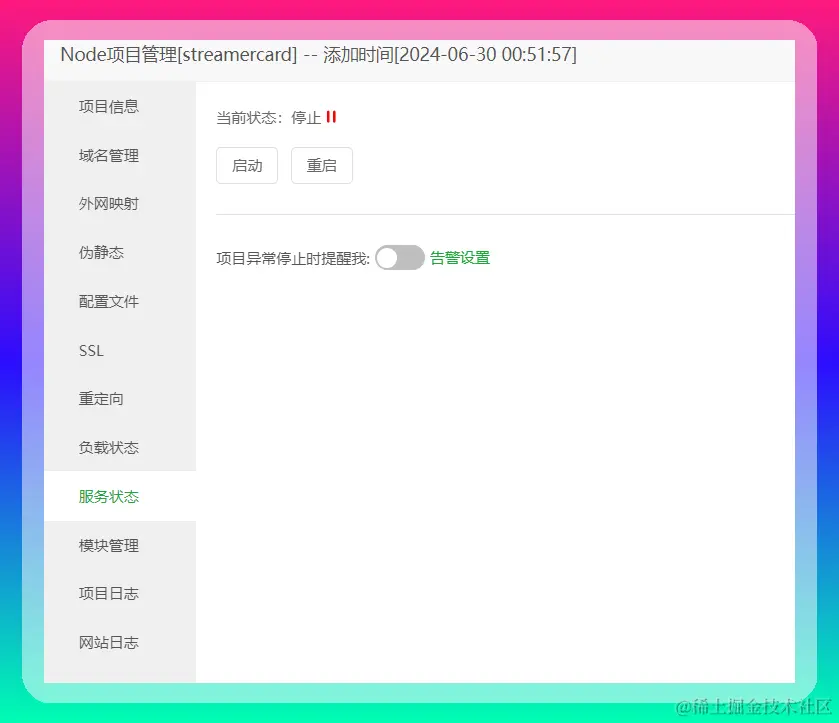The height and width of the screenshot is (723, 839).
Task: Click the Node项目管理[streamercard] title text
Action: [x=179, y=55]
